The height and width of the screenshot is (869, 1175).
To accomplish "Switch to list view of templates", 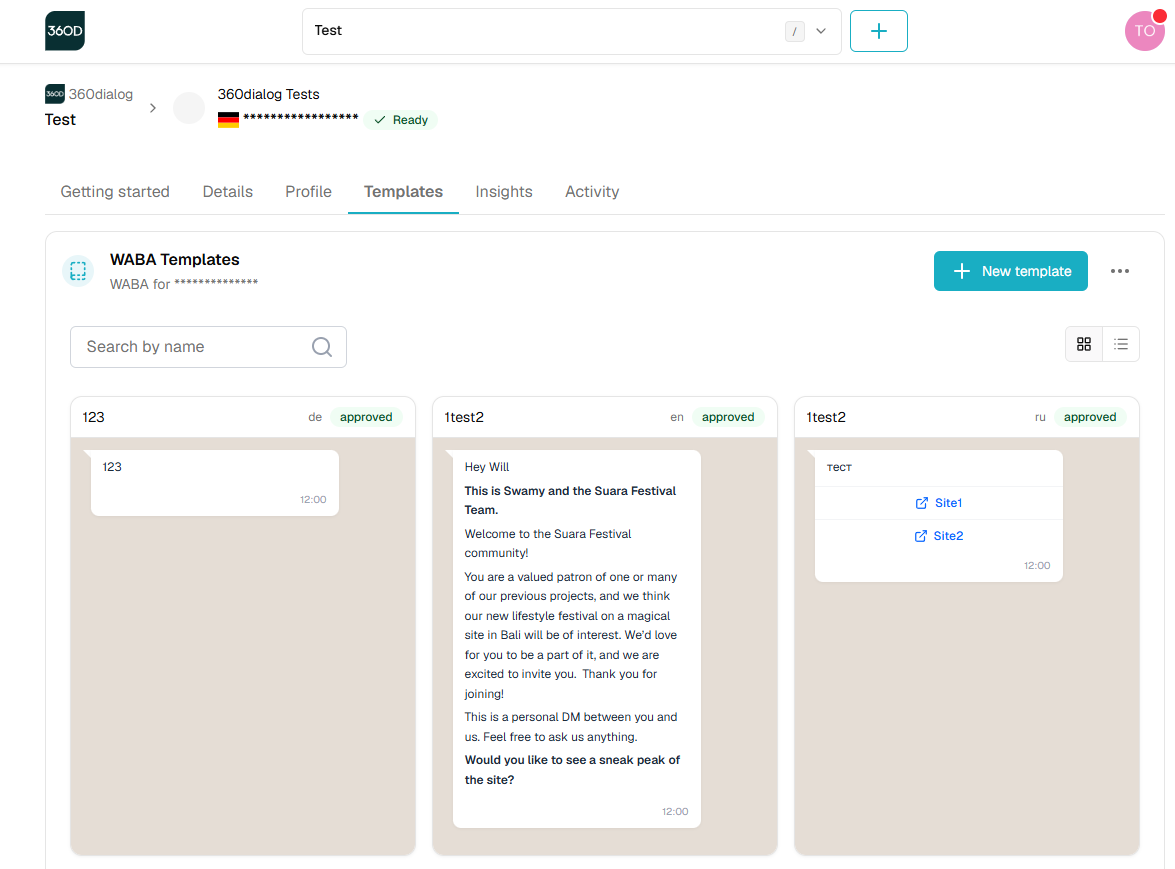I will click(x=1121, y=344).
